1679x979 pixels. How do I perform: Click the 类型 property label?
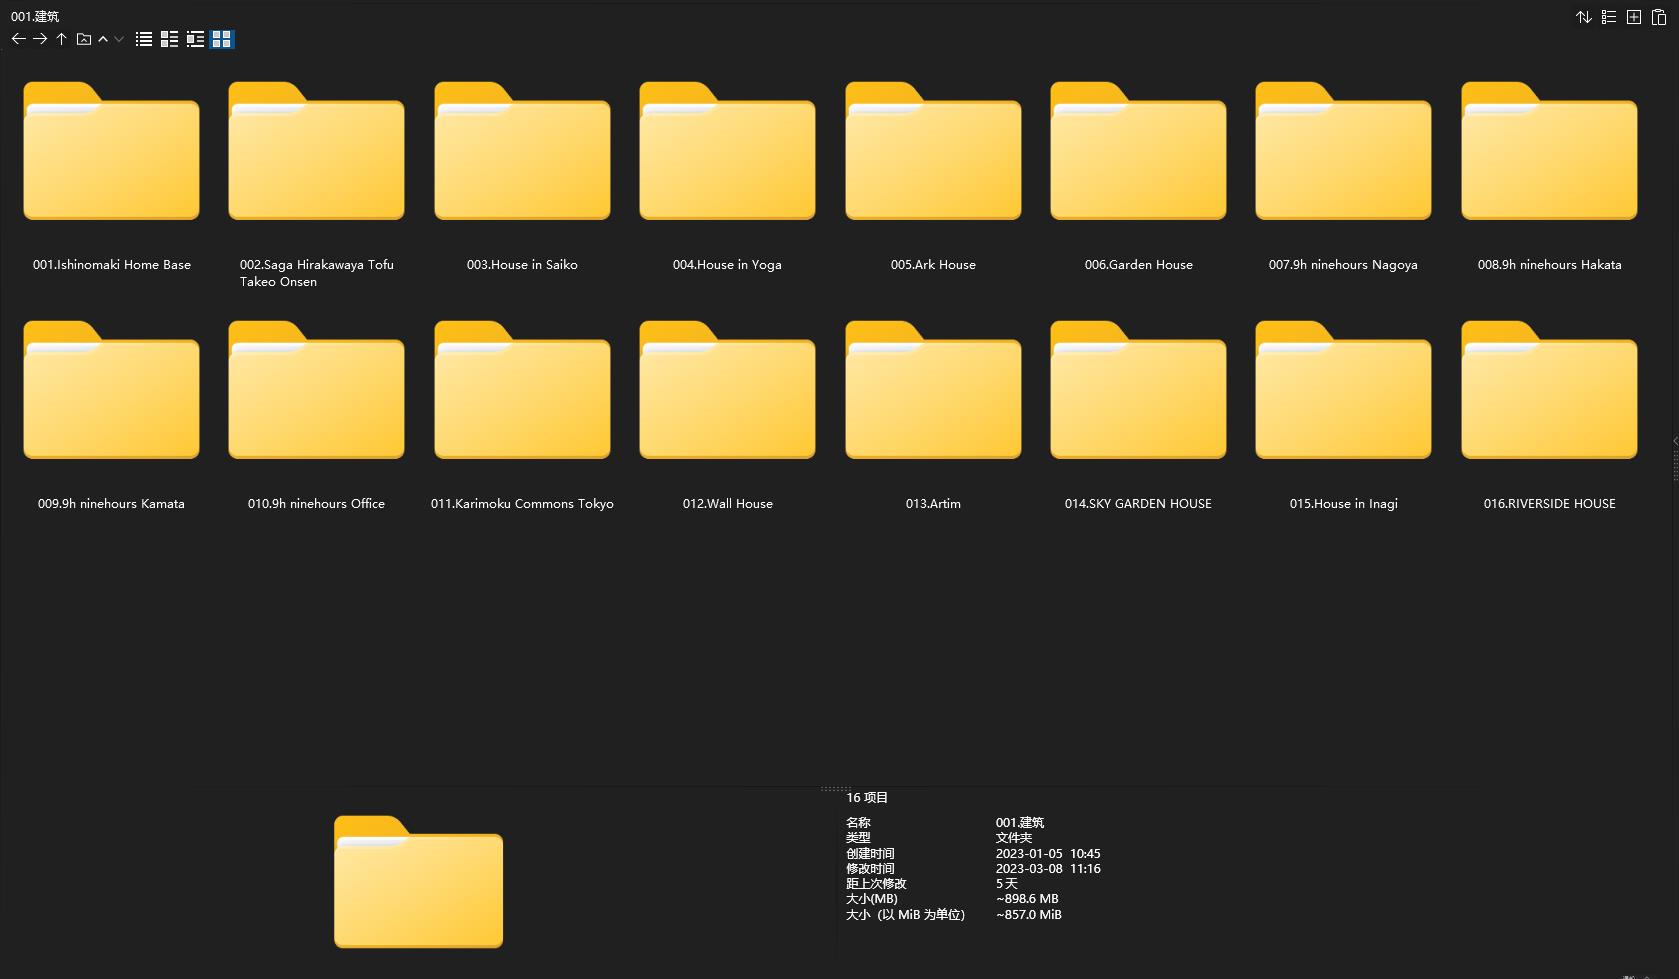858,838
